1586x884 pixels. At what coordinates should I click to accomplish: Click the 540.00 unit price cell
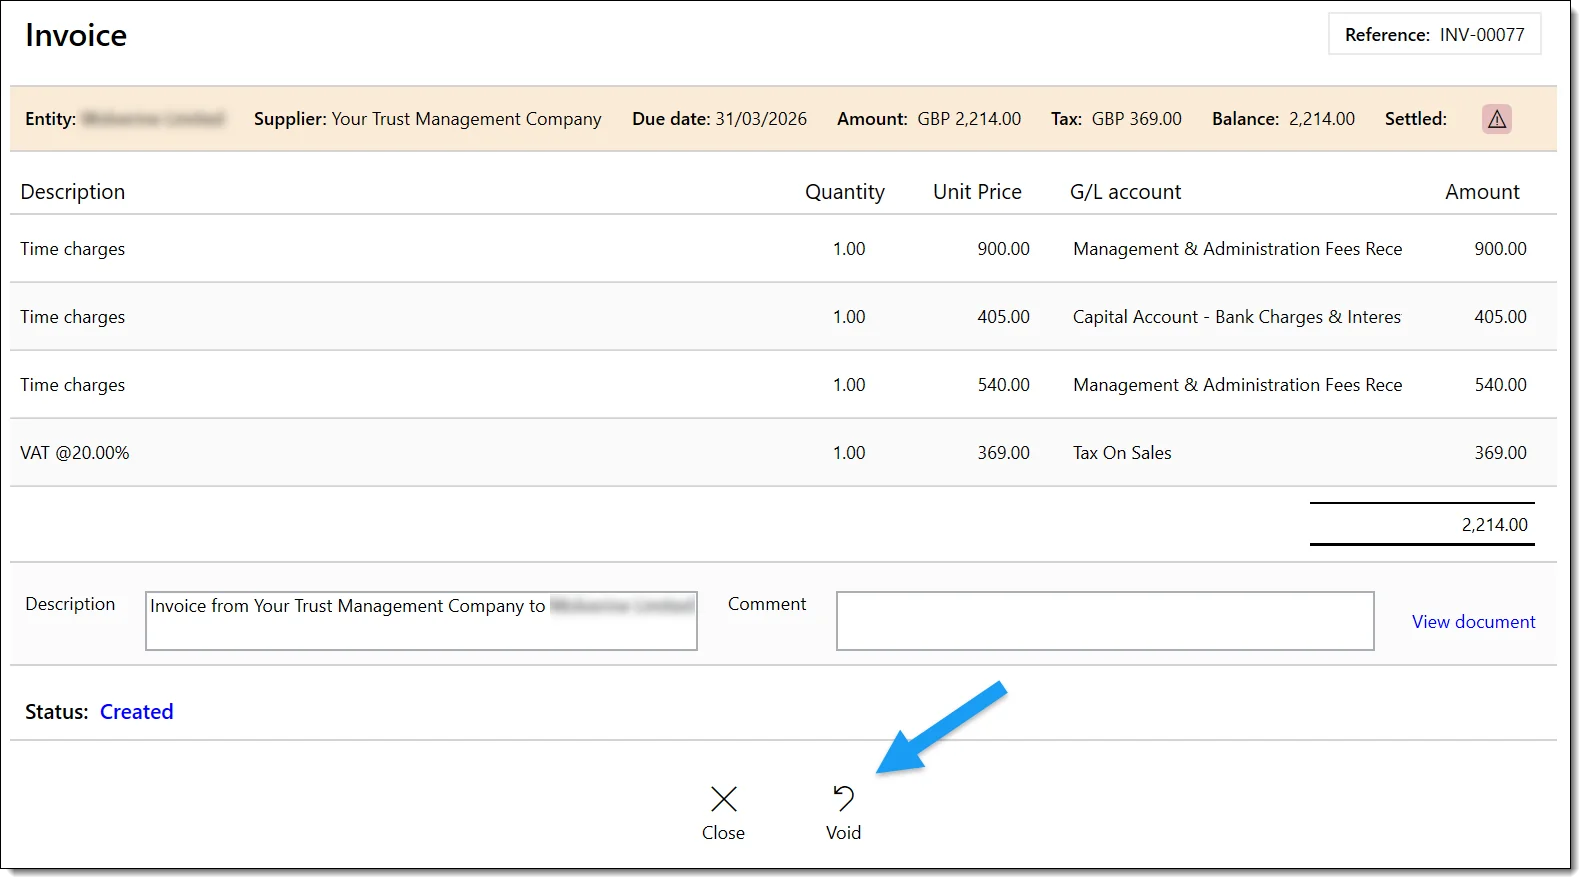tap(1003, 384)
